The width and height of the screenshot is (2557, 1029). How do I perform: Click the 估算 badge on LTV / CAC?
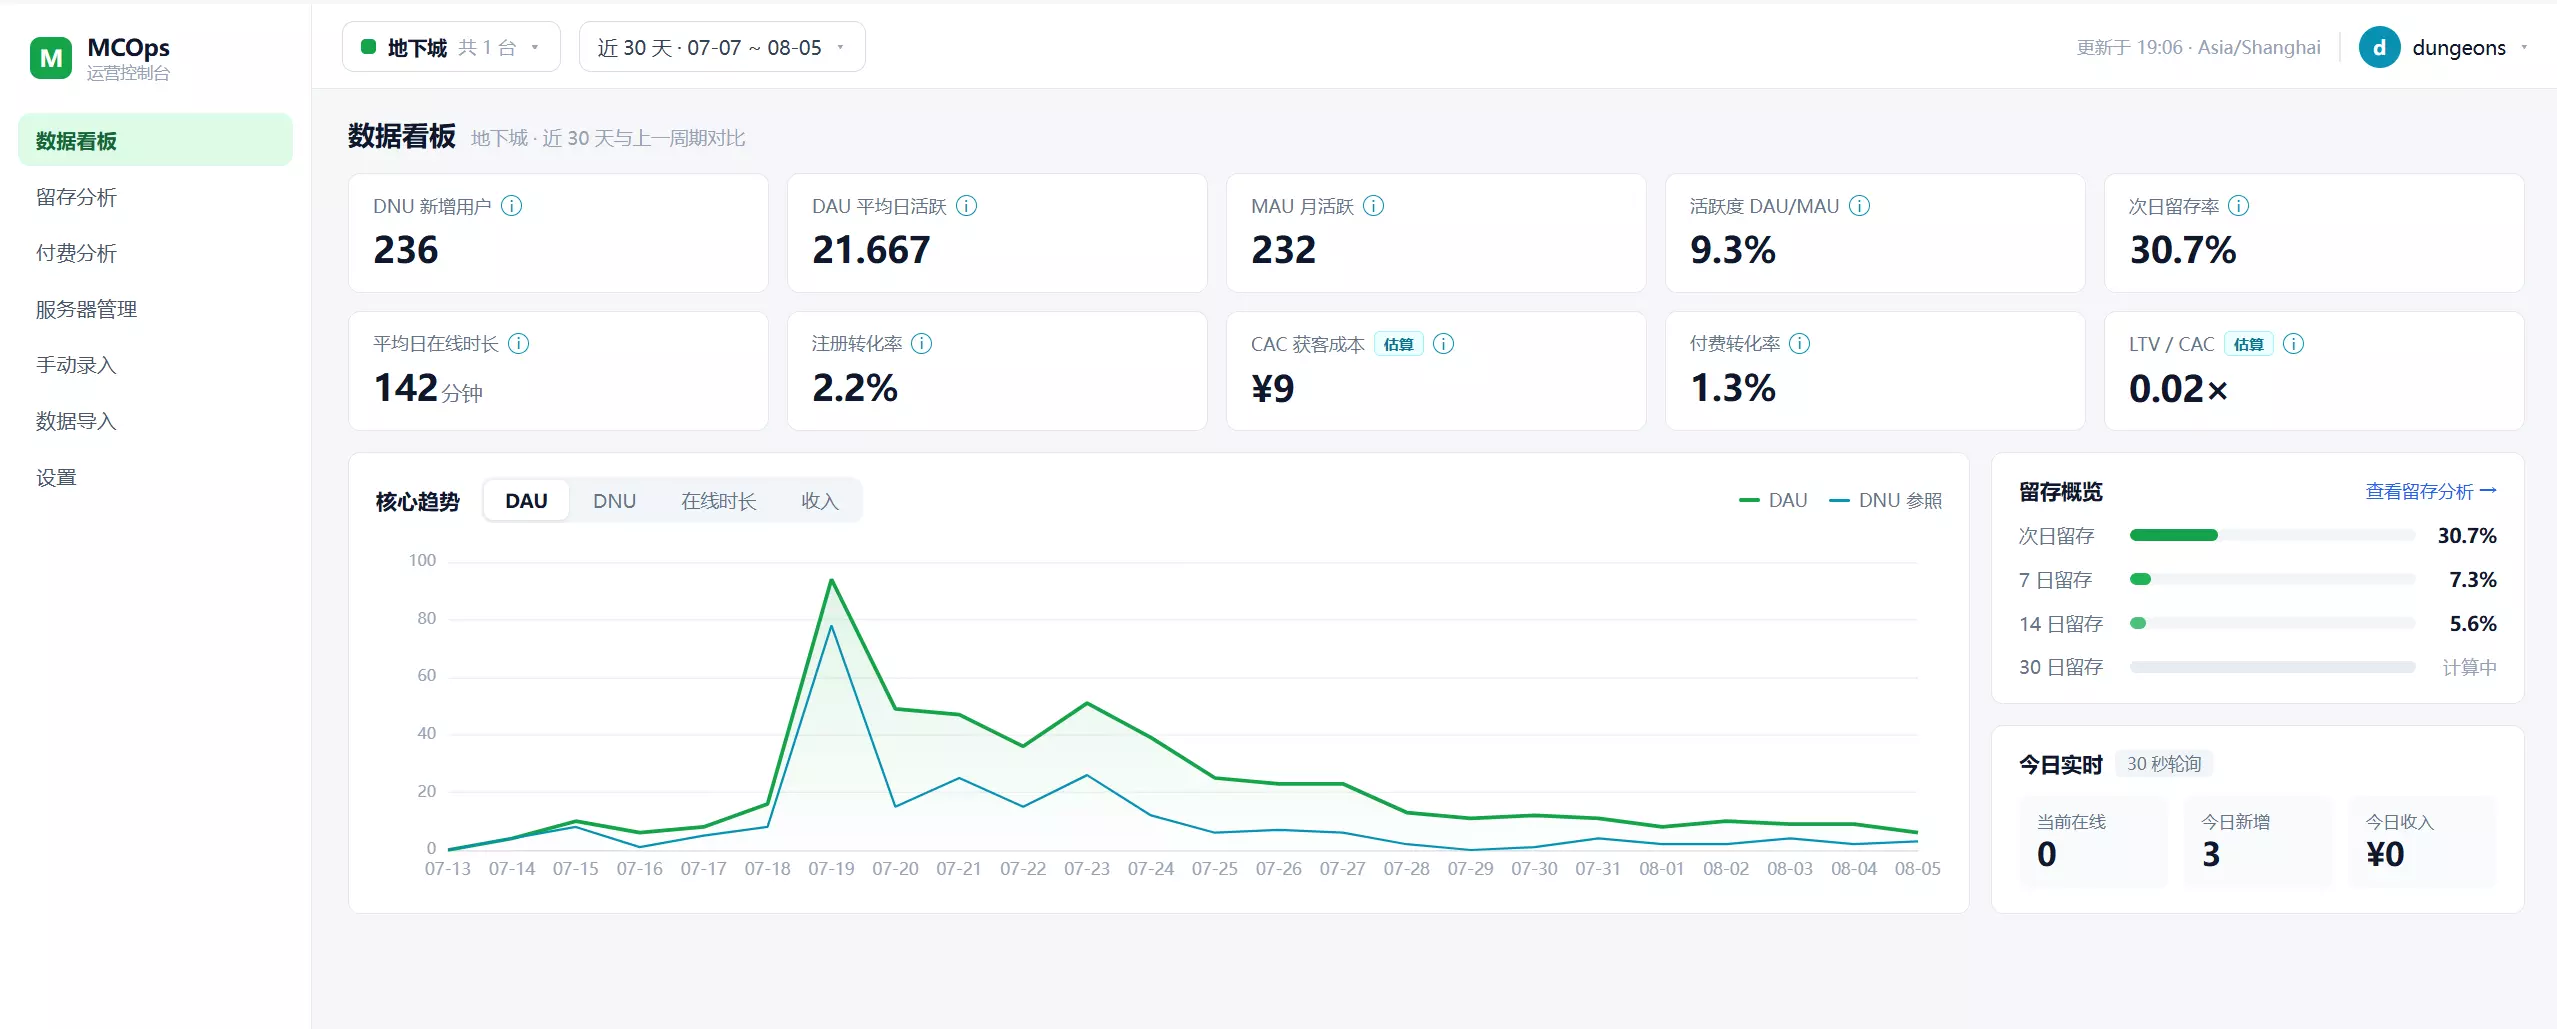2249,344
